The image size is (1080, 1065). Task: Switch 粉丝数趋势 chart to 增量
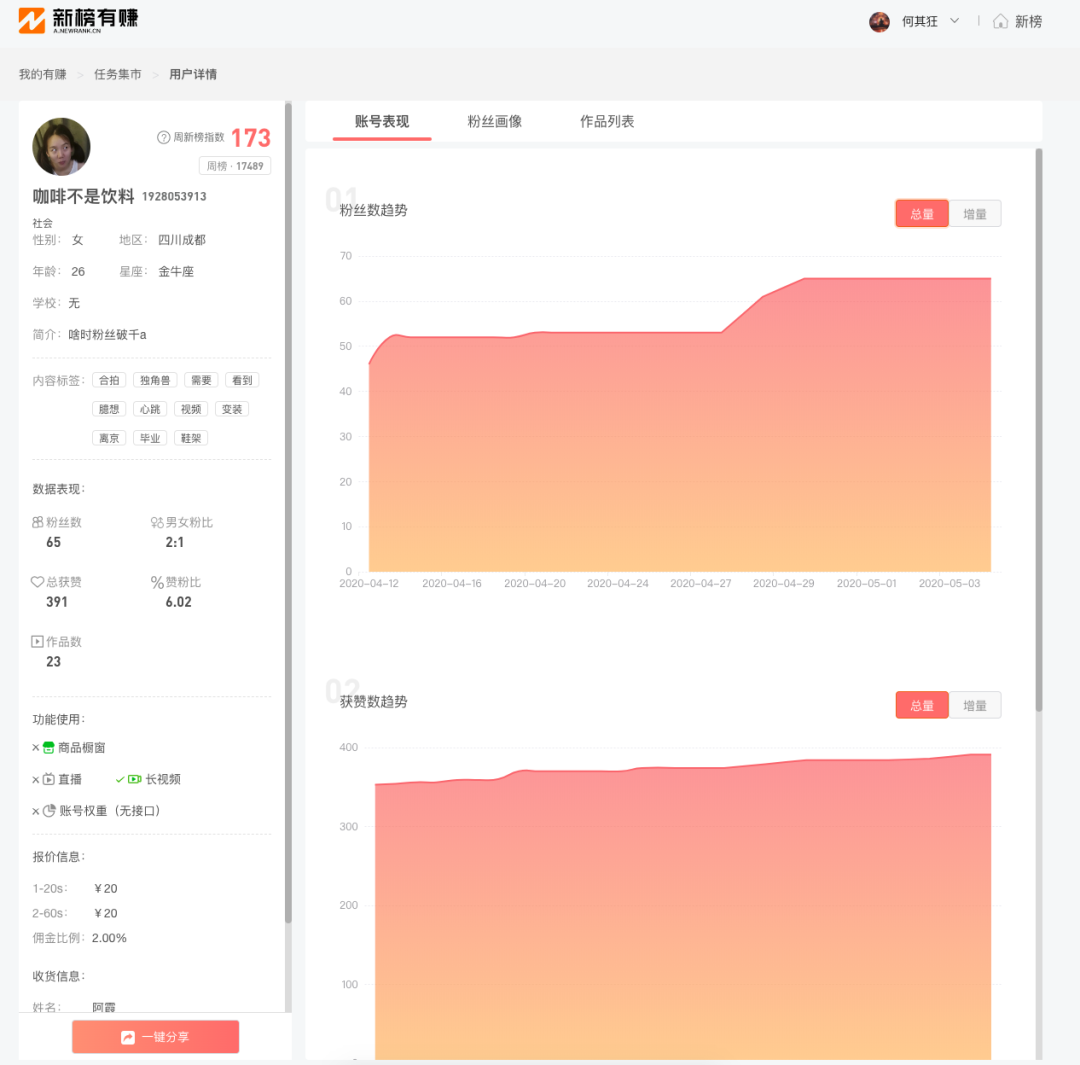pos(974,214)
